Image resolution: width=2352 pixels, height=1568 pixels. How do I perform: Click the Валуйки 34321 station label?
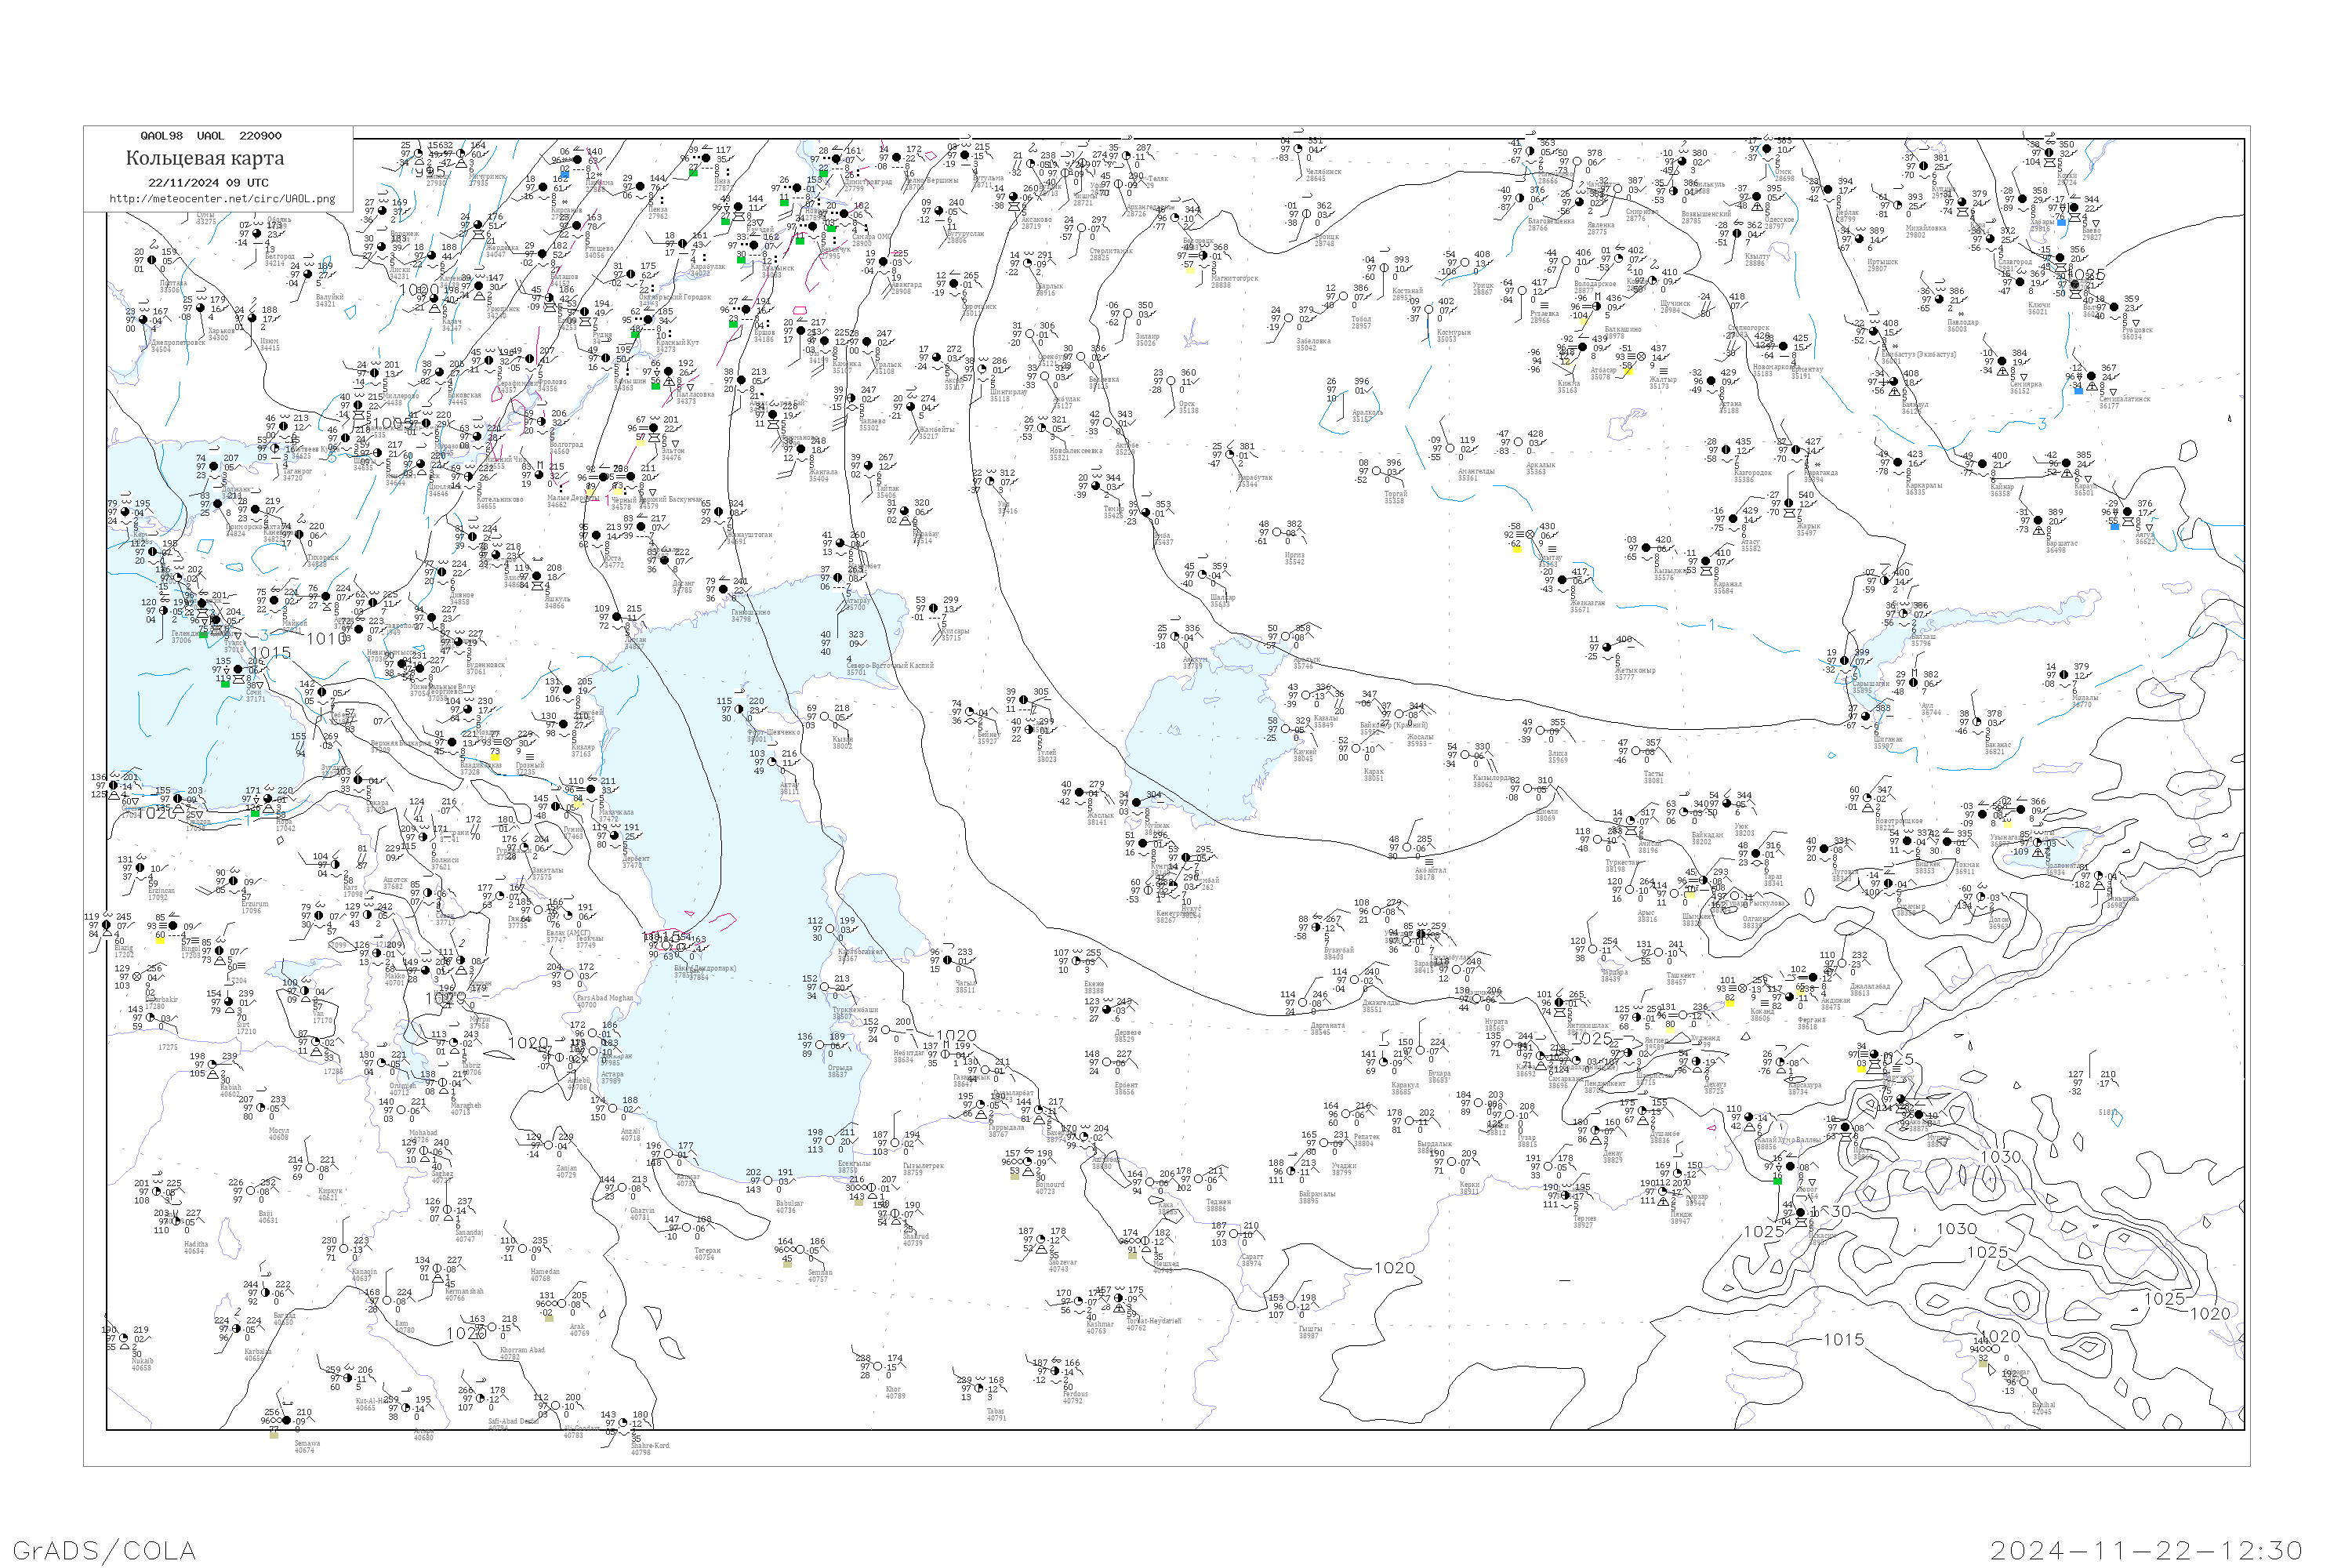329,300
